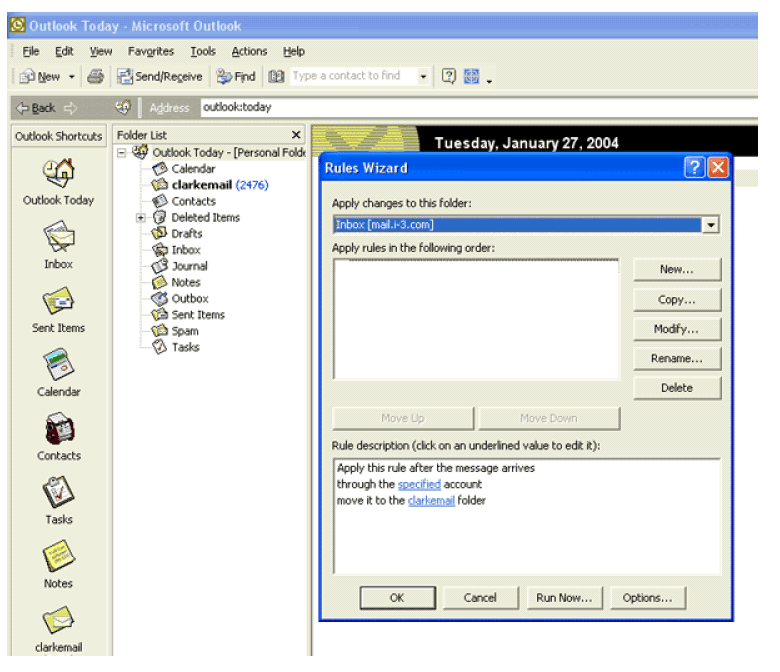Open the File menu
The width and height of the screenshot is (780, 672).
(x=30, y=51)
